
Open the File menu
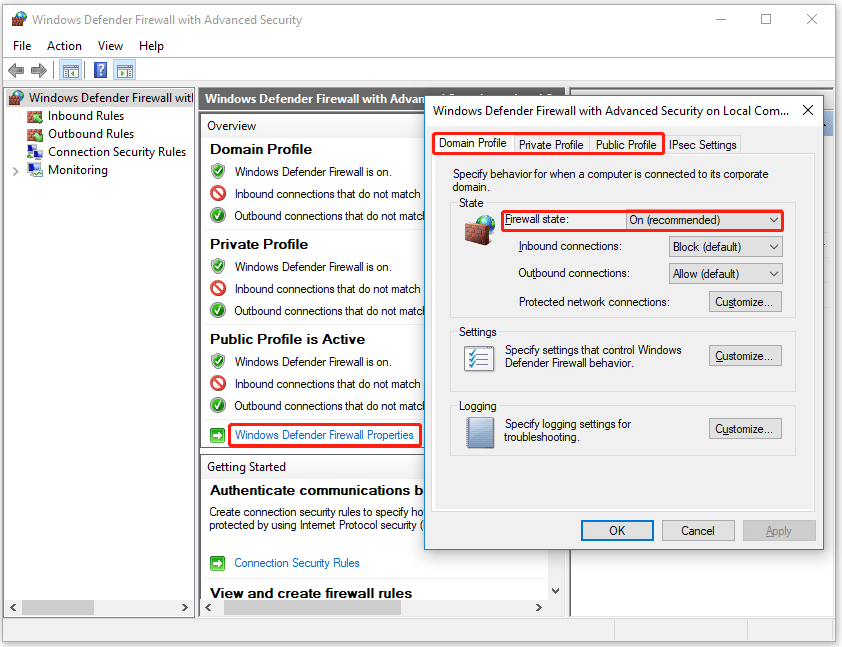click(22, 46)
